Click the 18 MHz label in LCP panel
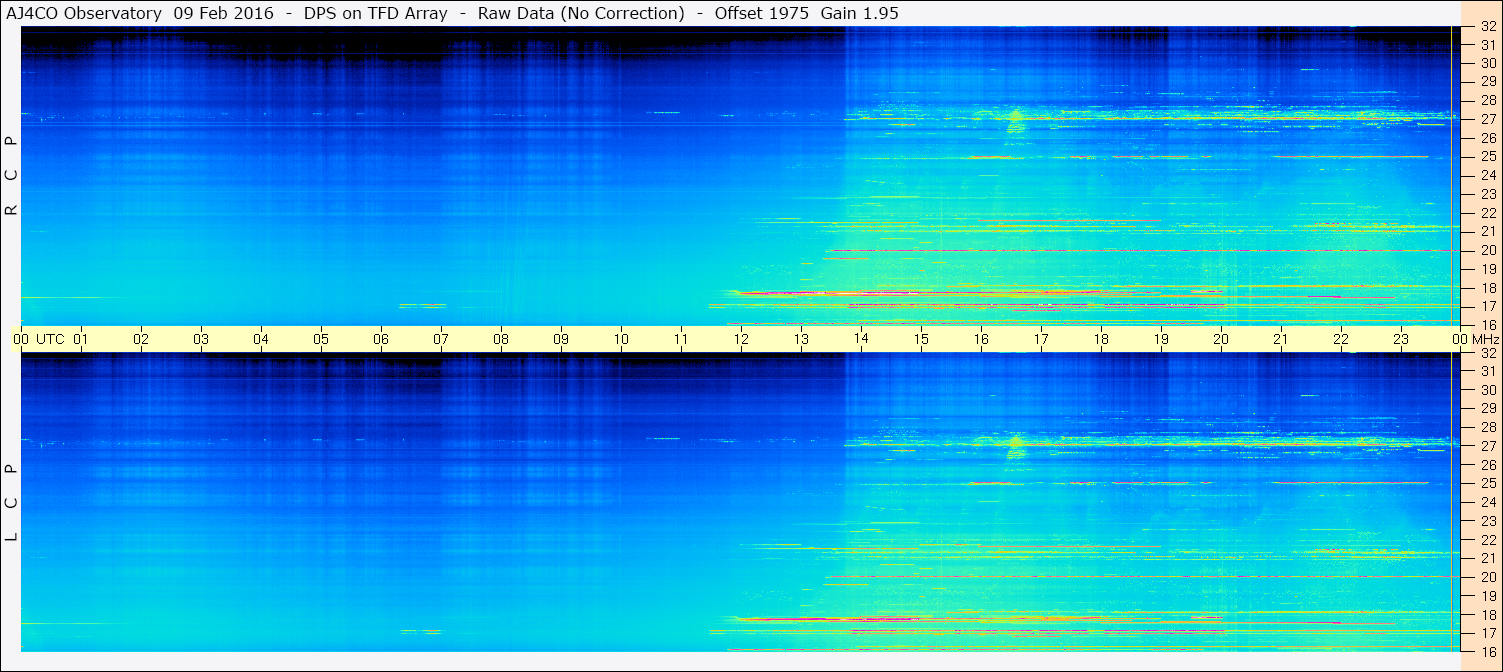The height and width of the screenshot is (672, 1503). pyautogui.click(x=1487, y=614)
